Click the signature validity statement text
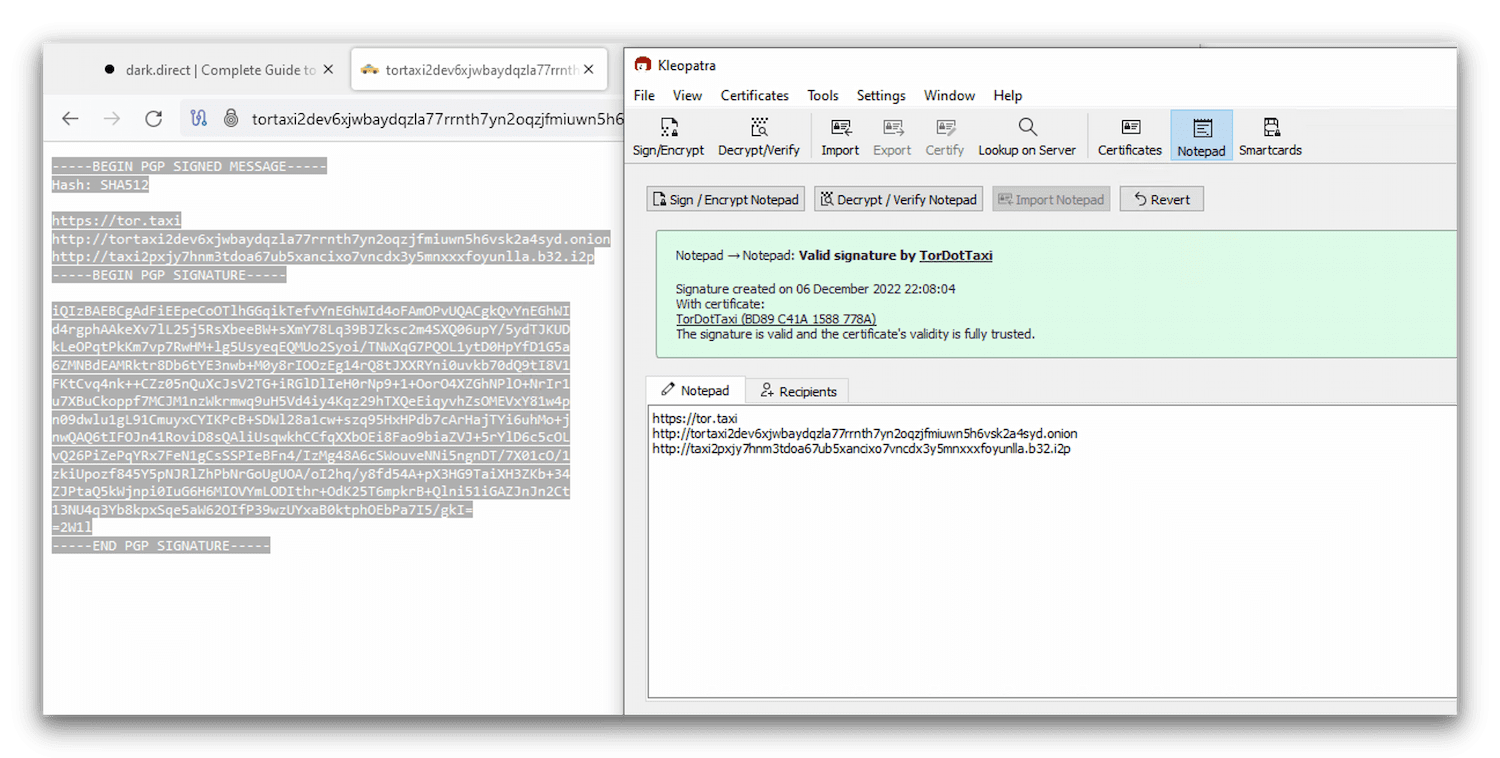Image resolution: width=1500 pixels, height=758 pixels. [855, 334]
